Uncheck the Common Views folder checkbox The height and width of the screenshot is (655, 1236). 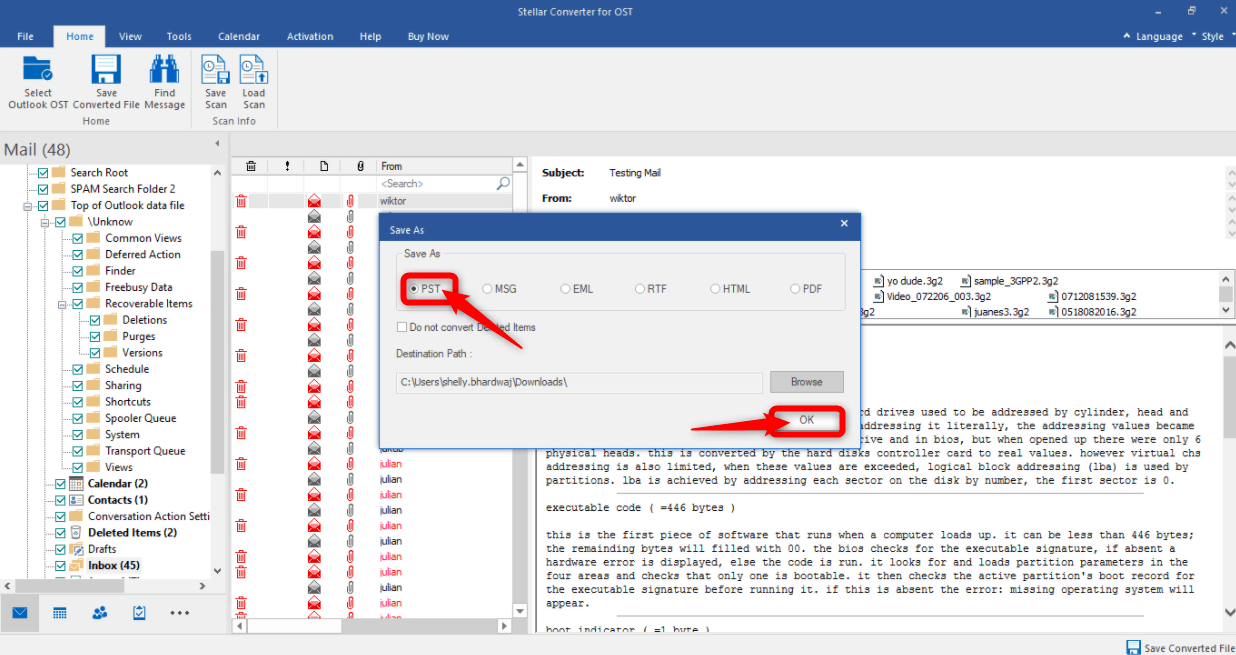(76, 238)
